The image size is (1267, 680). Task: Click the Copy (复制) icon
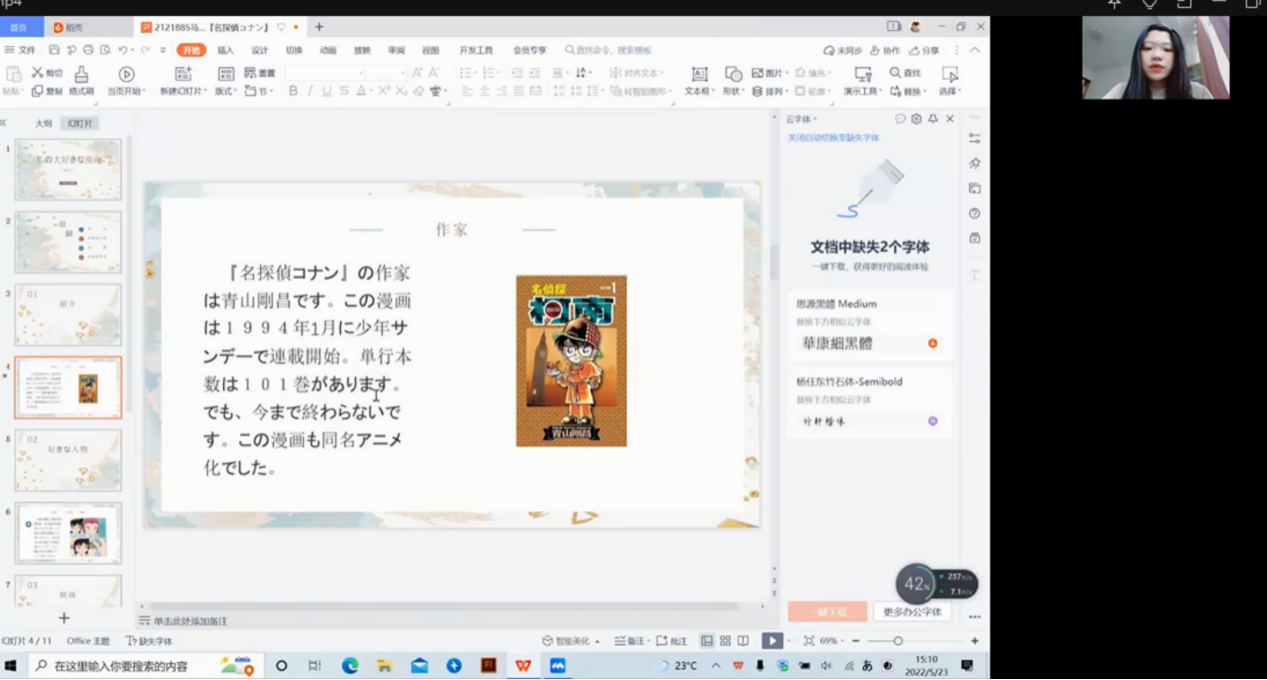37,91
